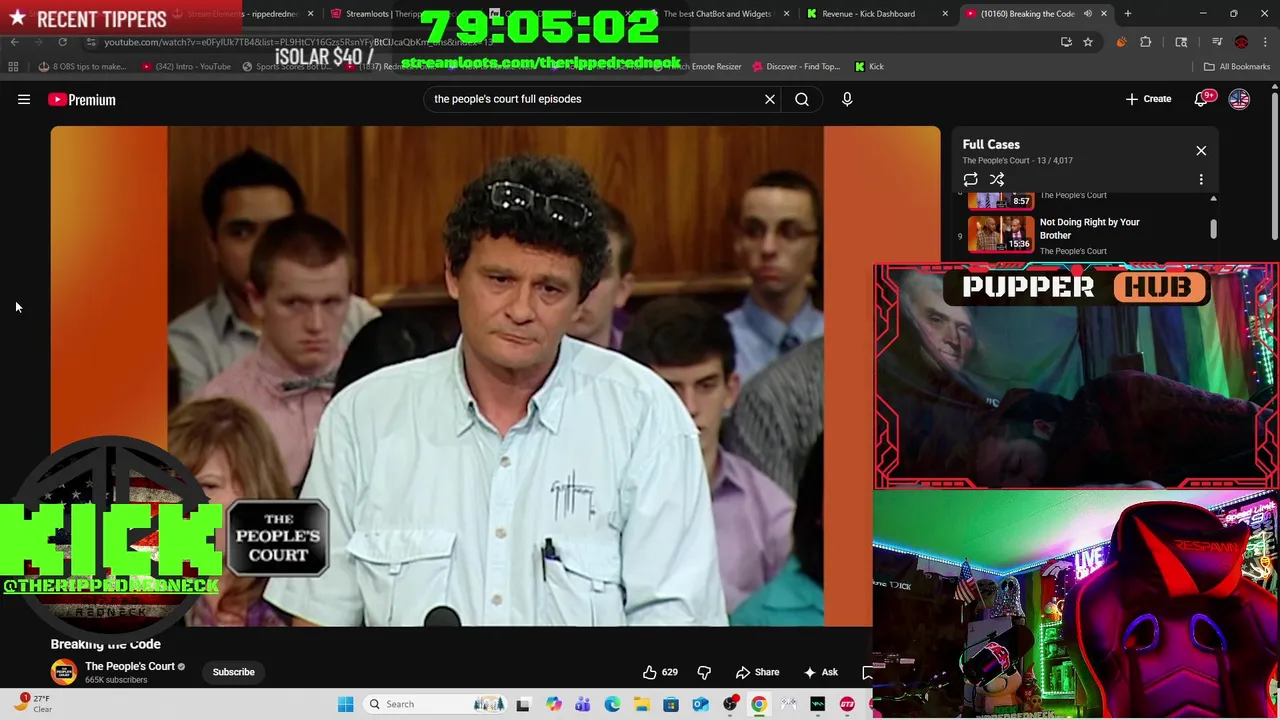Launch Copilot from the taskbar
This screenshot has height=720, width=1280.
553,704
